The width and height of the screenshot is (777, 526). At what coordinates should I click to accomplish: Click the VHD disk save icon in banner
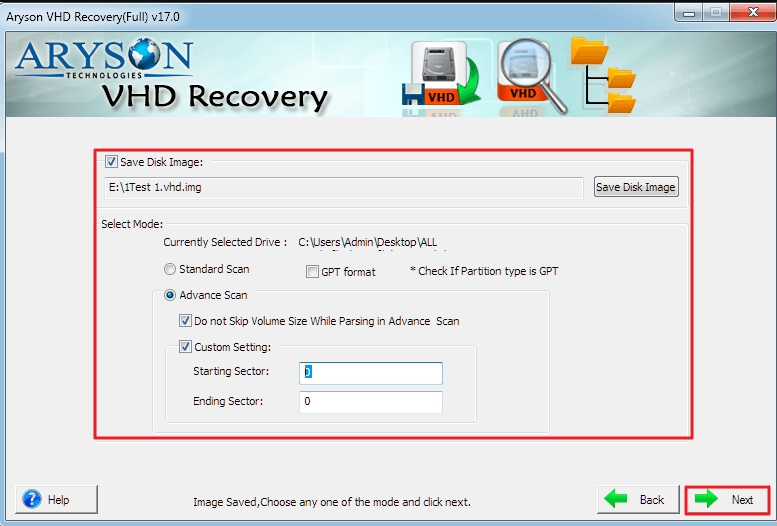pos(441,74)
